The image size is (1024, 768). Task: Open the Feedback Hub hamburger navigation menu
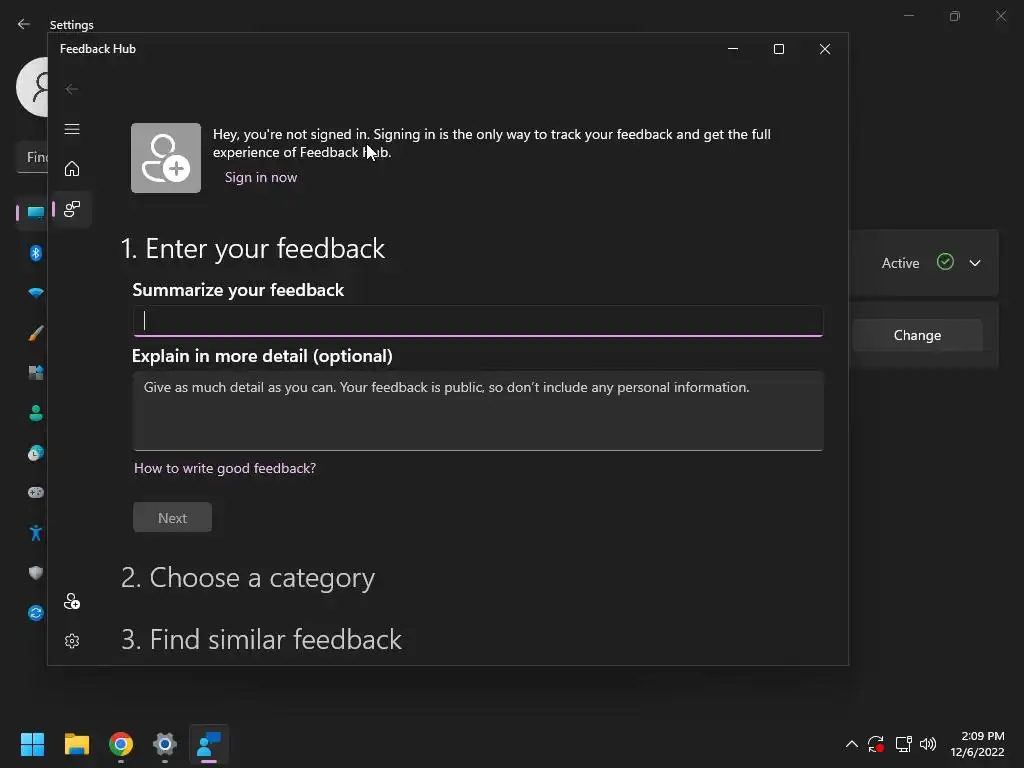(x=72, y=129)
